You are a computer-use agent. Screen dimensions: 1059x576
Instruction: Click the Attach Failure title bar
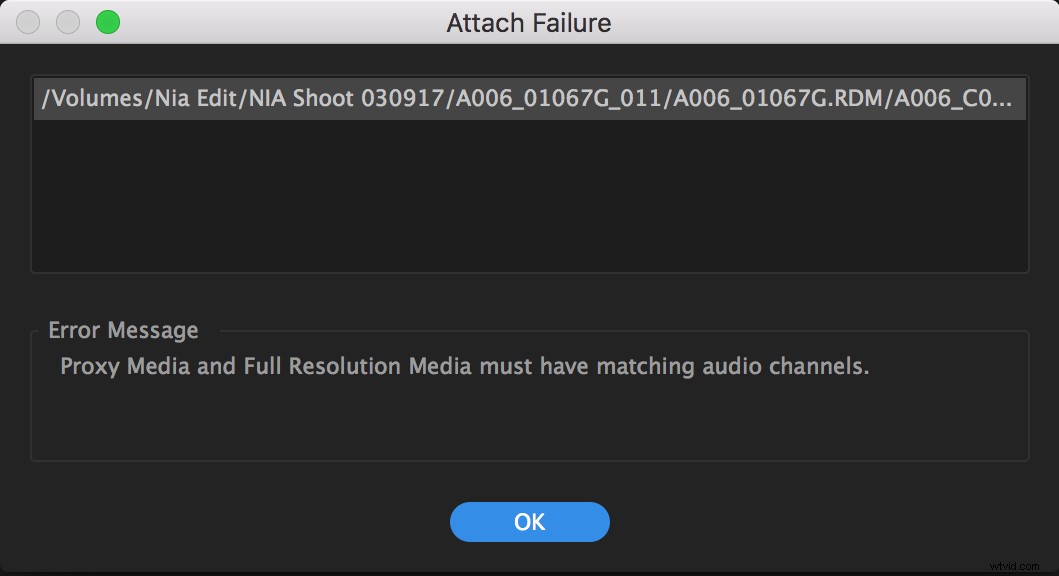[x=529, y=22]
